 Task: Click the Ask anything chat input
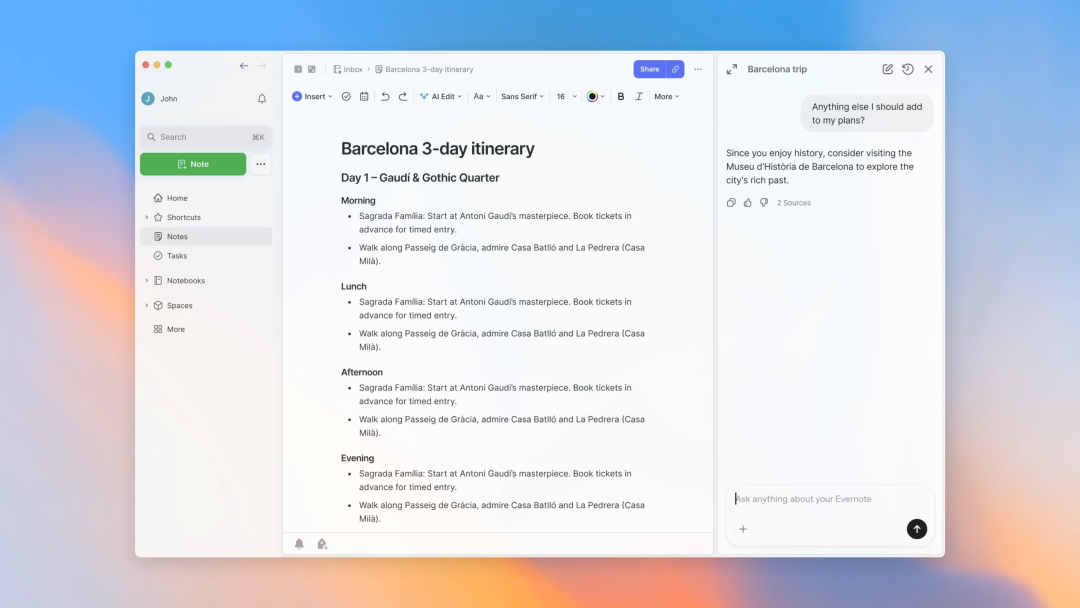[x=828, y=499]
